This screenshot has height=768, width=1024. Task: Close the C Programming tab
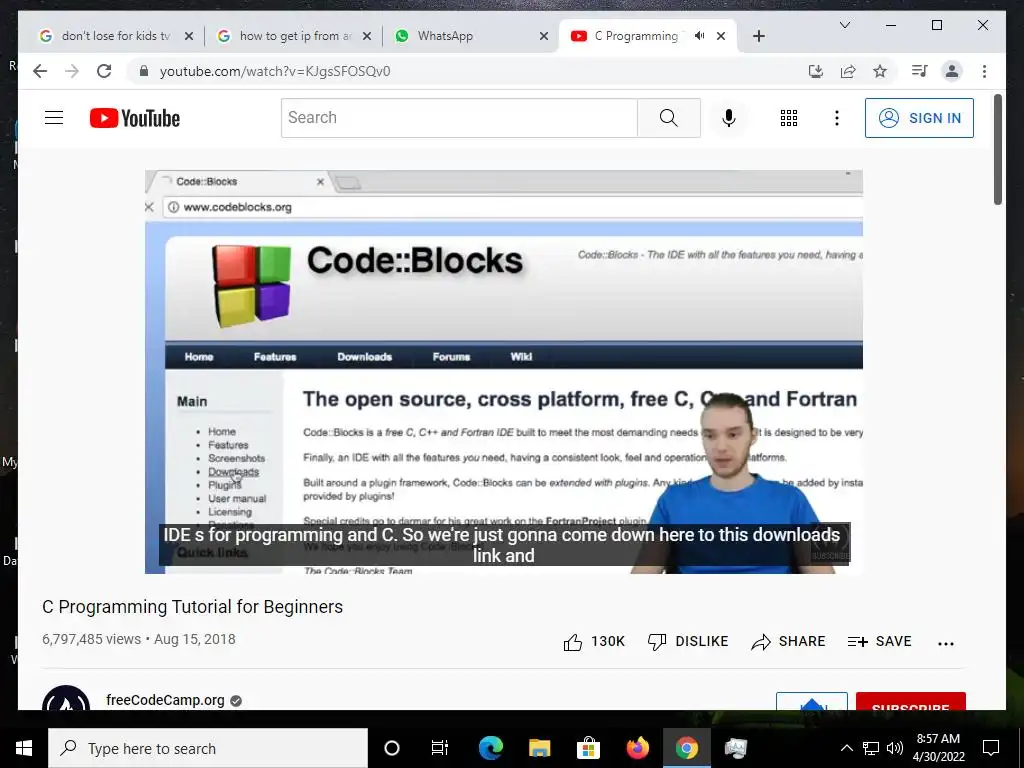pyautogui.click(x=721, y=36)
